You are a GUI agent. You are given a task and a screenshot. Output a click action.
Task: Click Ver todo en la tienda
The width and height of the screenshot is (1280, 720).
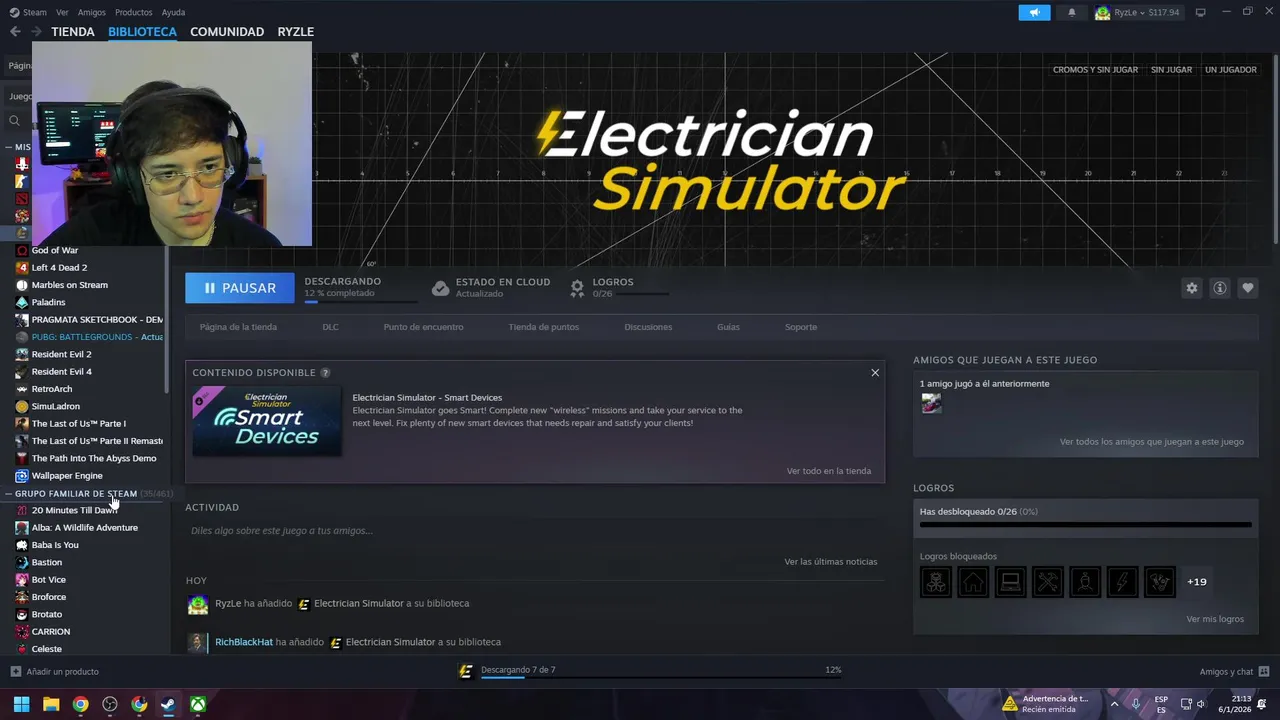click(x=829, y=471)
